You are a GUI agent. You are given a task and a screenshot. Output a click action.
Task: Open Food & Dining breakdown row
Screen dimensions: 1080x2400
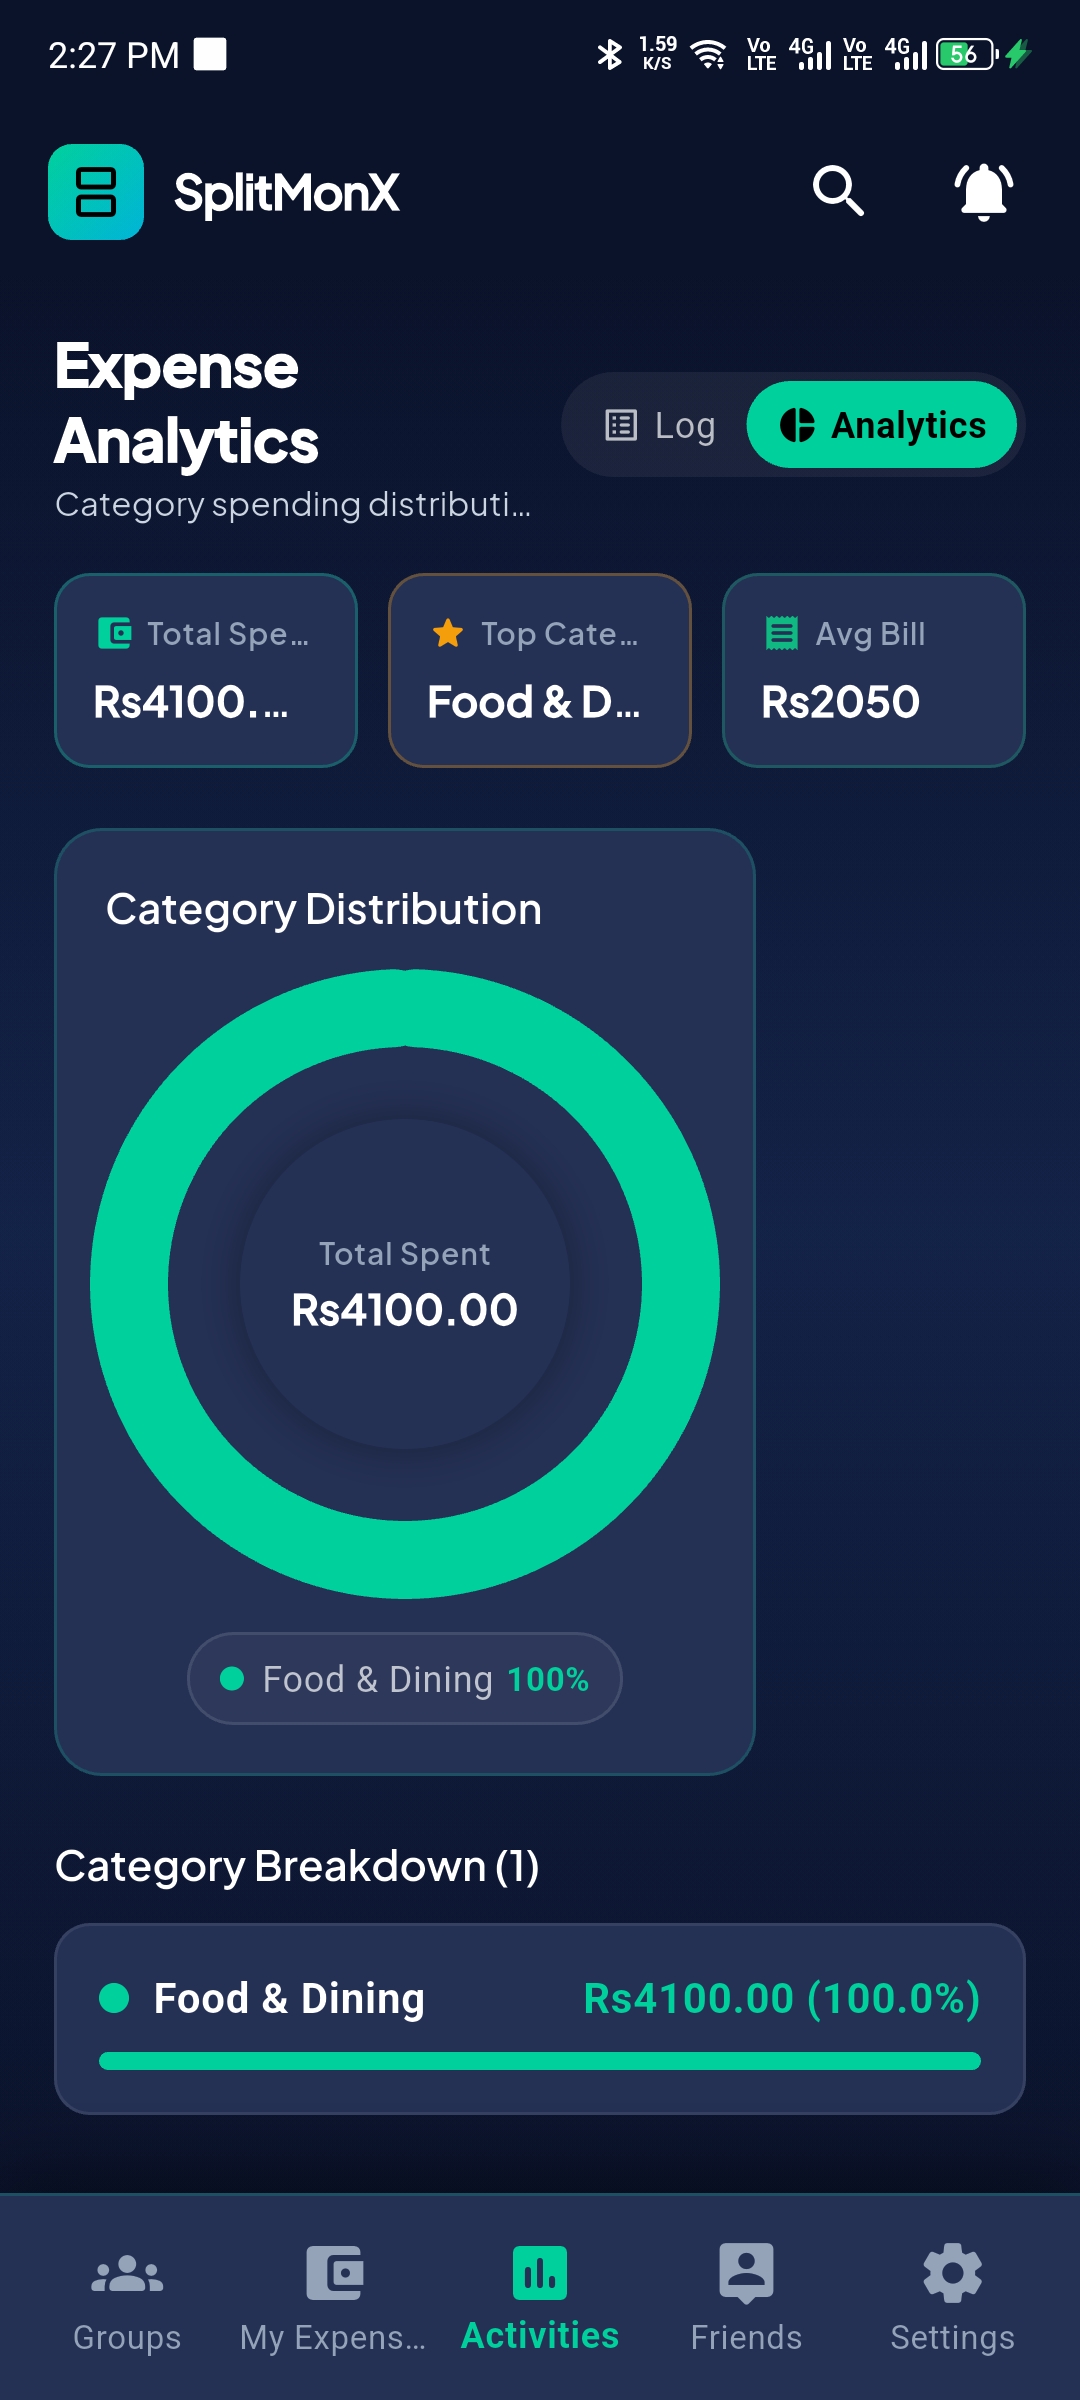click(540, 2019)
